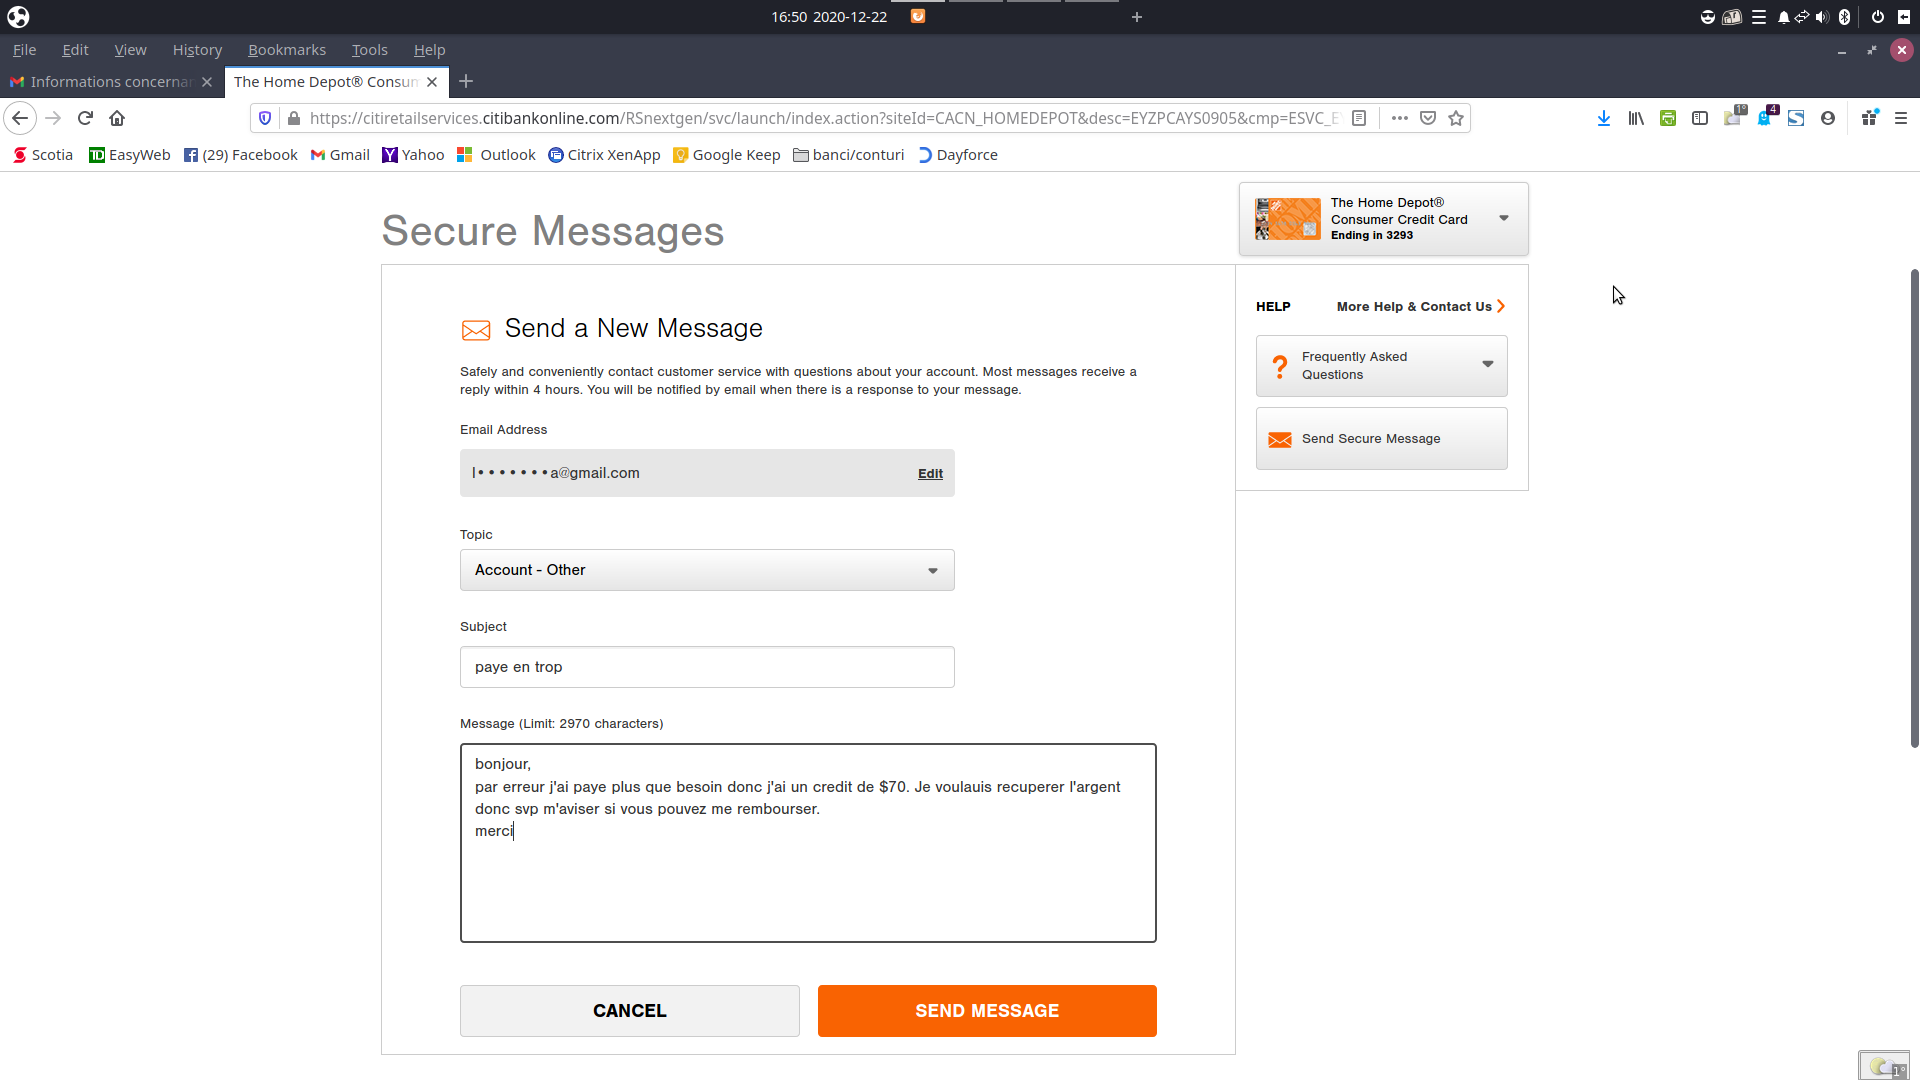Reload the page with the refresh icon
This screenshot has width=1920, height=1080.
point(85,118)
